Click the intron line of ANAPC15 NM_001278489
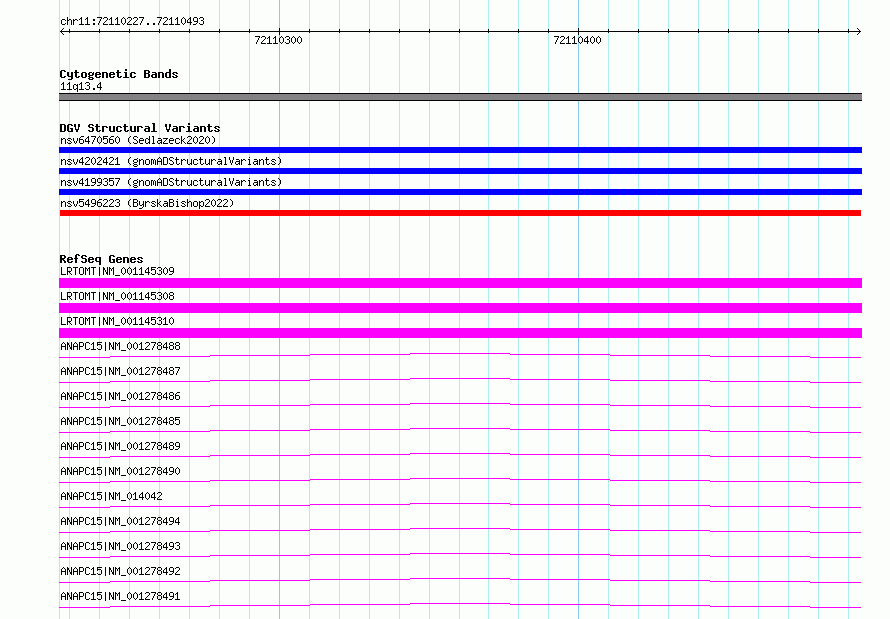This screenshot has width=890, height=619. click(460, 455)
